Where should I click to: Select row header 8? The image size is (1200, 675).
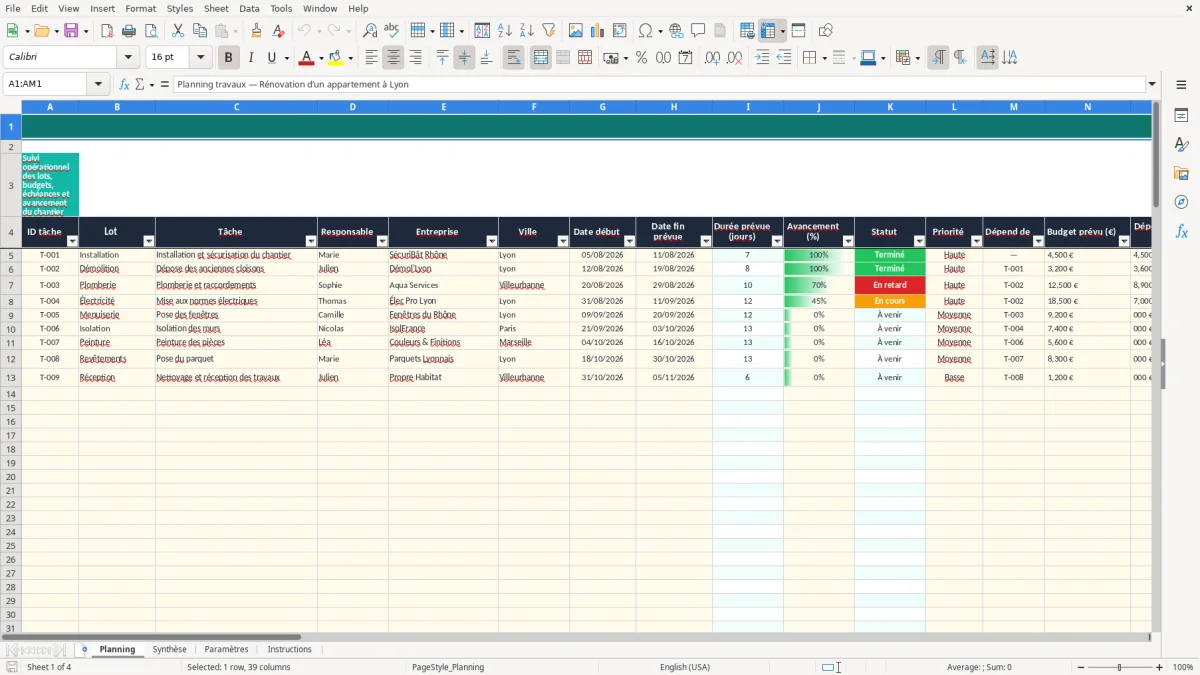click(x=11, y=301)
